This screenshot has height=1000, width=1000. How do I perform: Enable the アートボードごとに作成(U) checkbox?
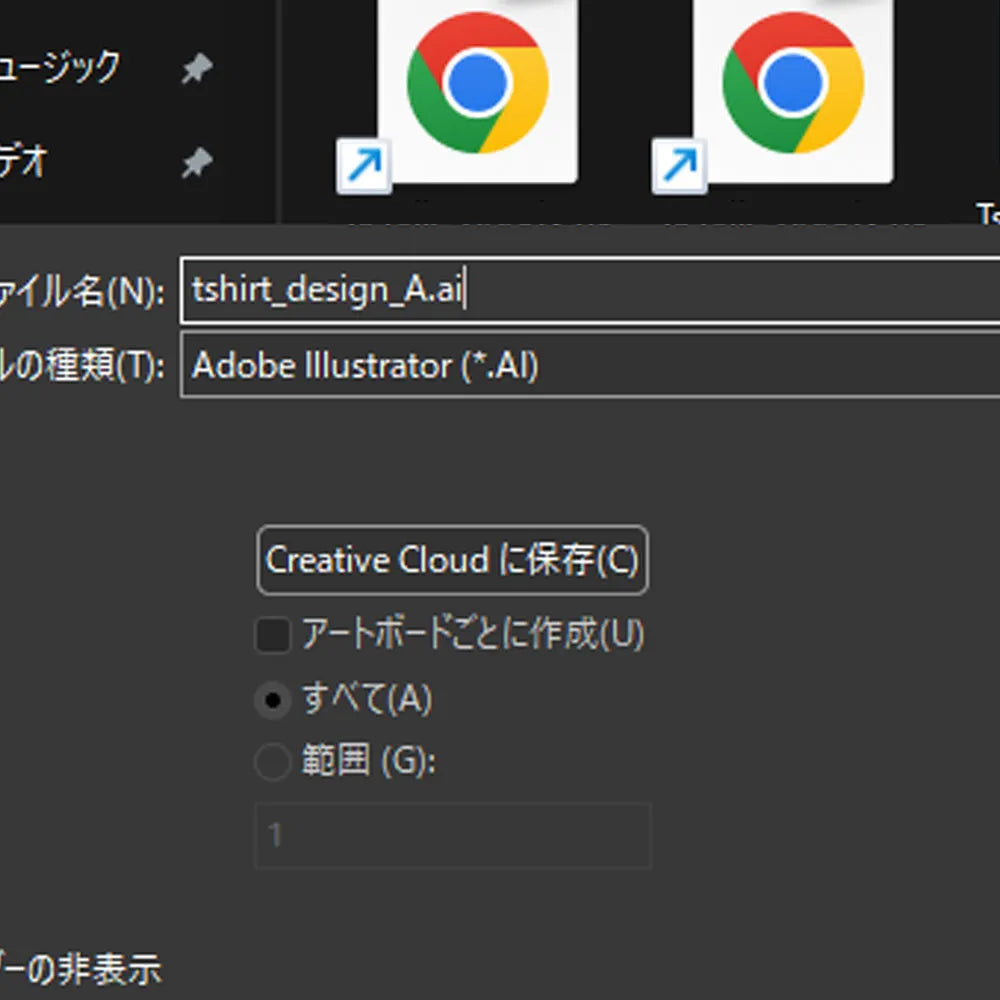[x=272, y=634]
